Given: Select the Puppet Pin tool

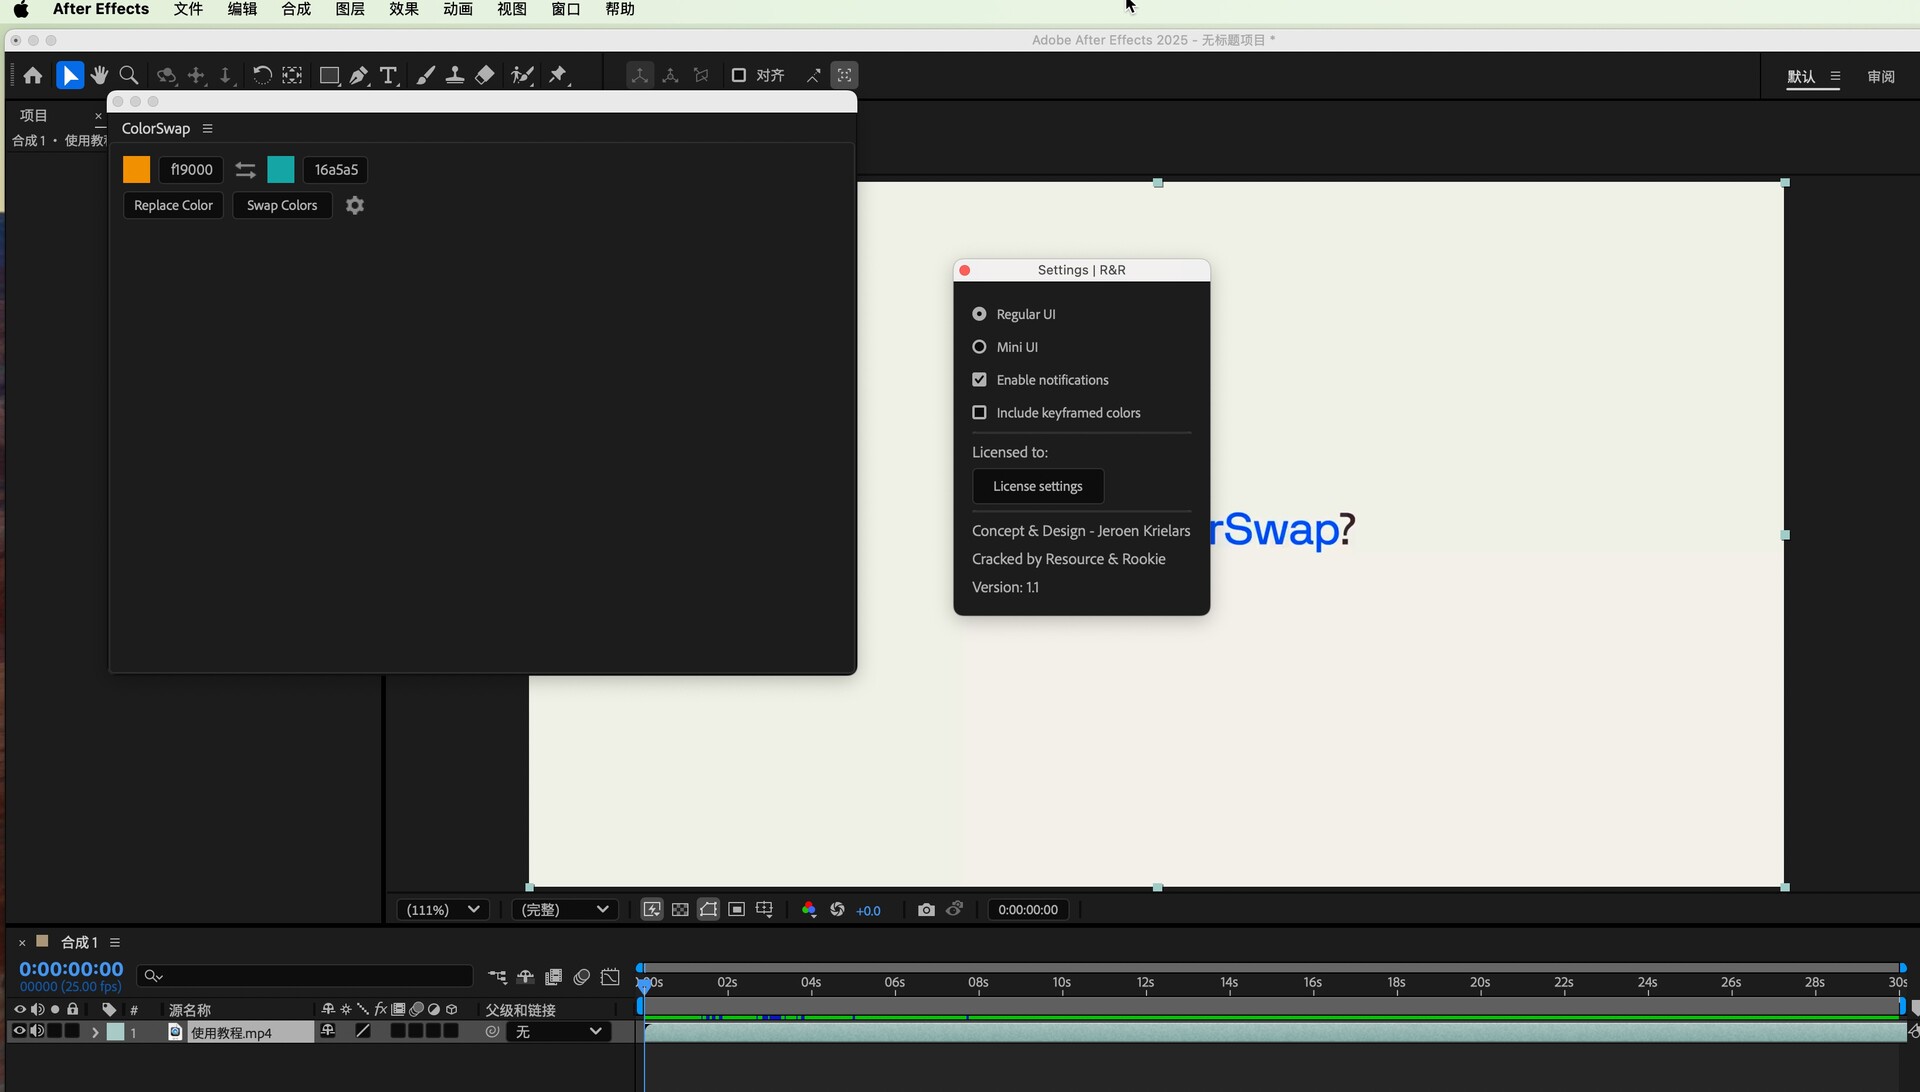Looking at the screenshot, I should [x=559, y=76].
